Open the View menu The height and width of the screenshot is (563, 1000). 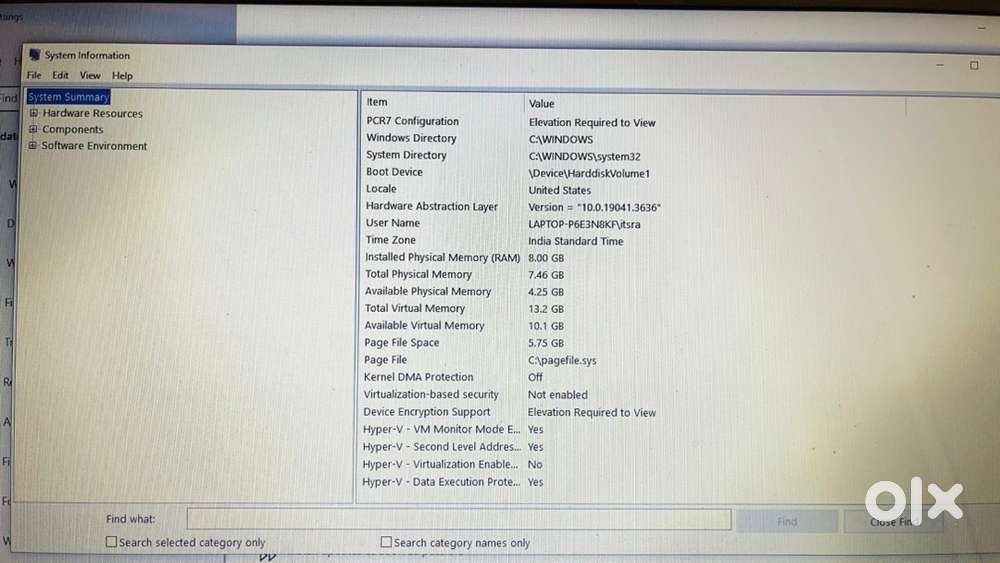click(x=90, y=75)
